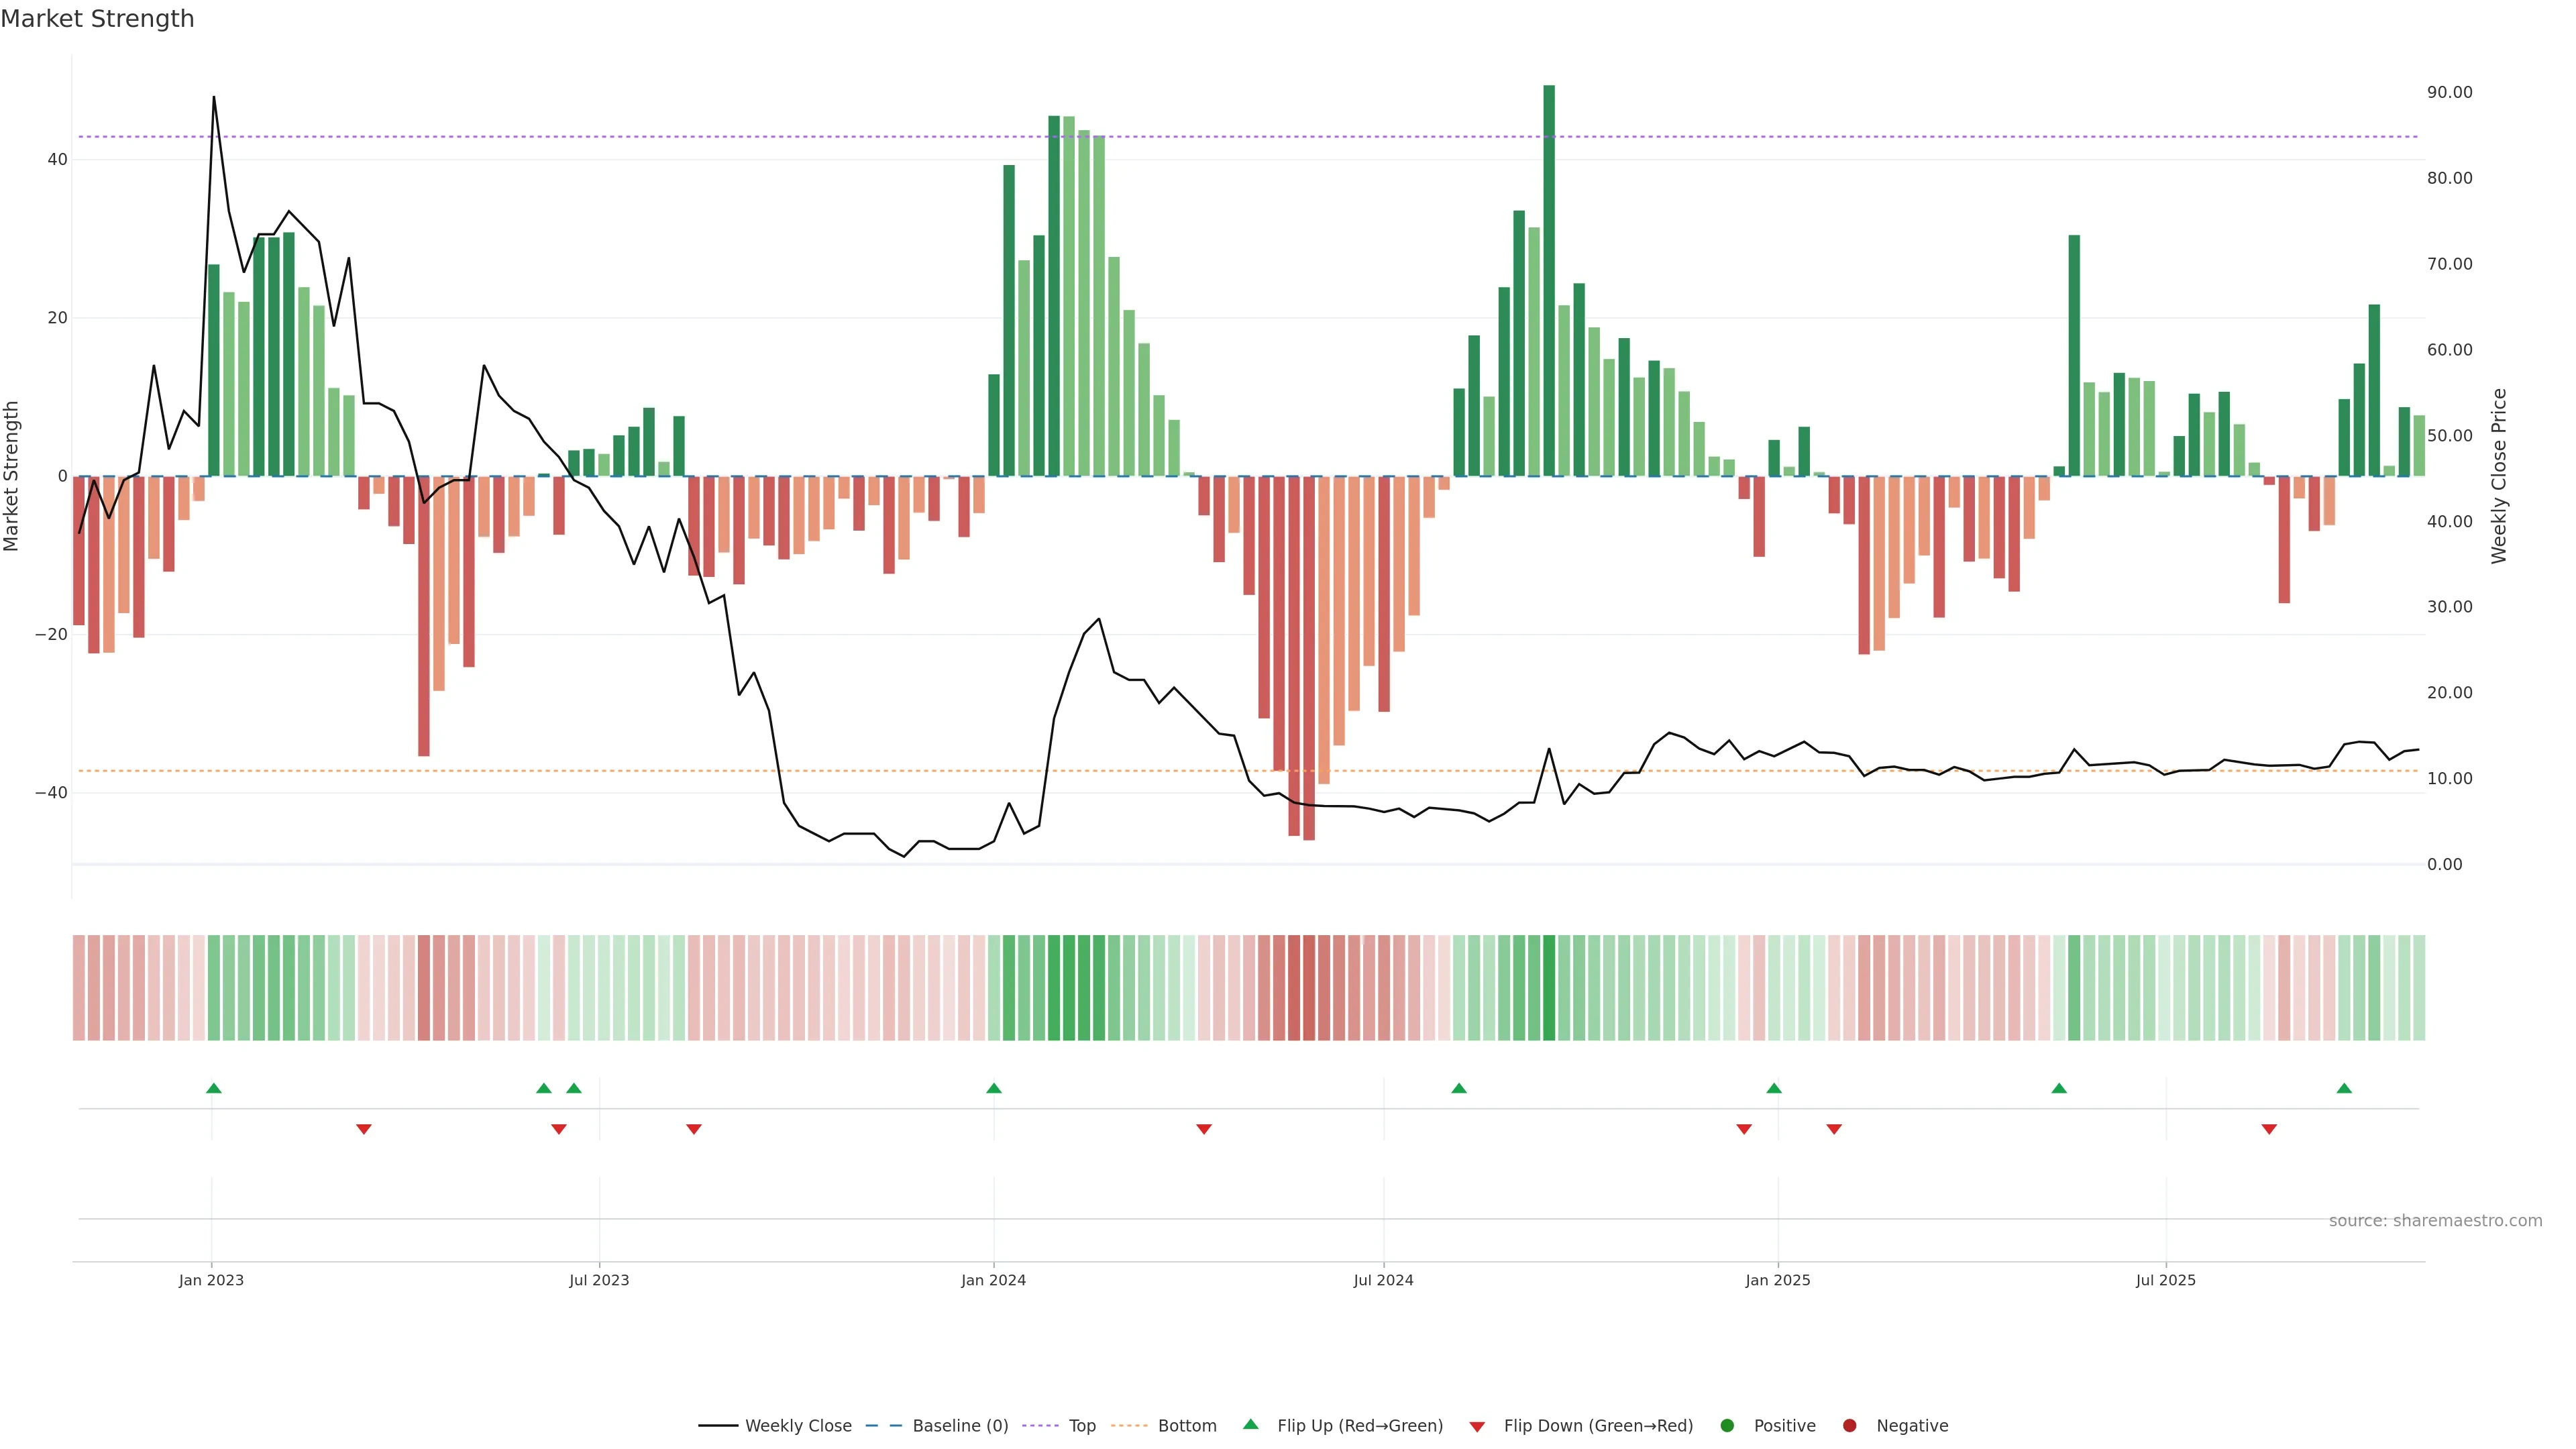Viewport: 2576px width, 1449px height.
Task: Click the darkest green heatmap strip cell
Action: coord(1549,988)
